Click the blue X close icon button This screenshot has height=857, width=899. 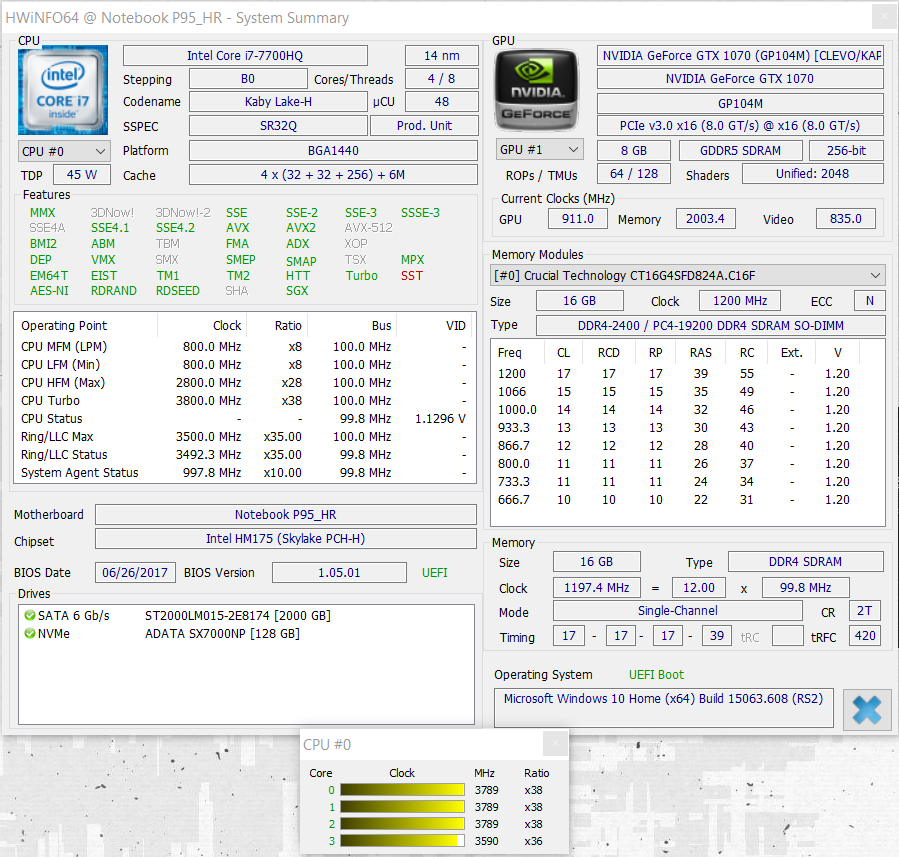[x=866, y=710]
